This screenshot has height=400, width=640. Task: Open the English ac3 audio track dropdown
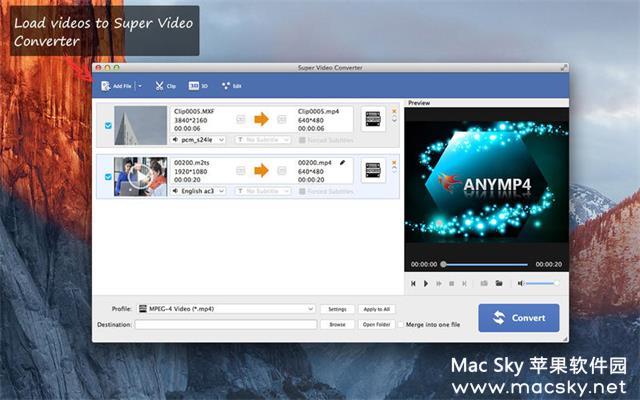click(198, 191)
